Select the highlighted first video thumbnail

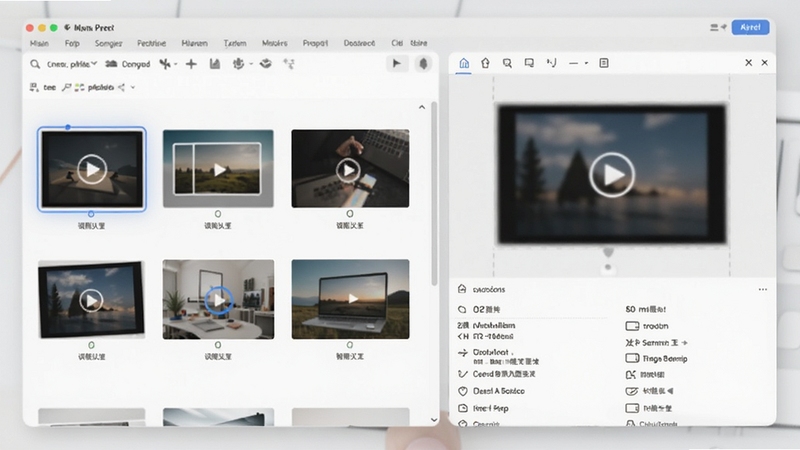(92, 169)
